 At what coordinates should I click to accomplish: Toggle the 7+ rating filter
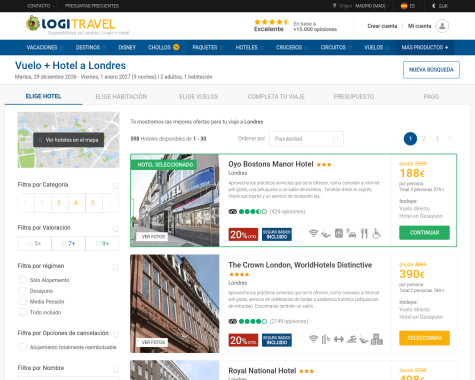click(x=69, y=243)
